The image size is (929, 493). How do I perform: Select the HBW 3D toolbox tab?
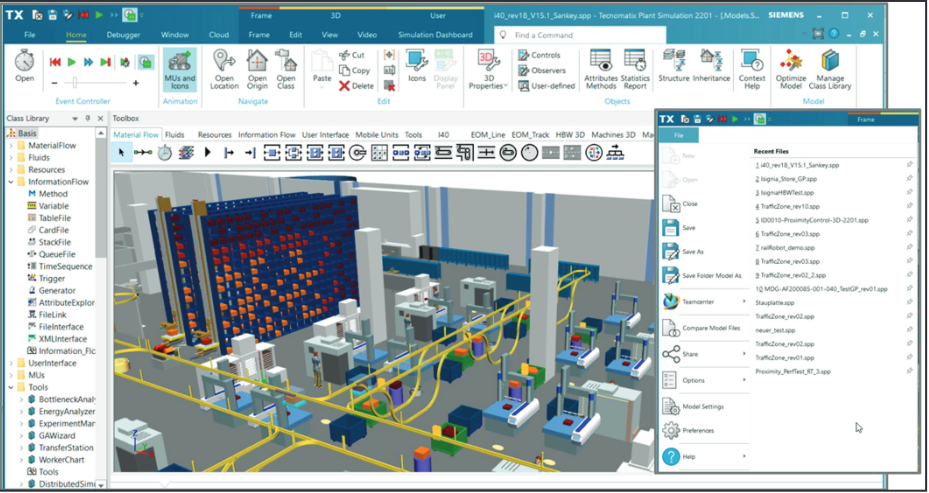tap(569, 135)
